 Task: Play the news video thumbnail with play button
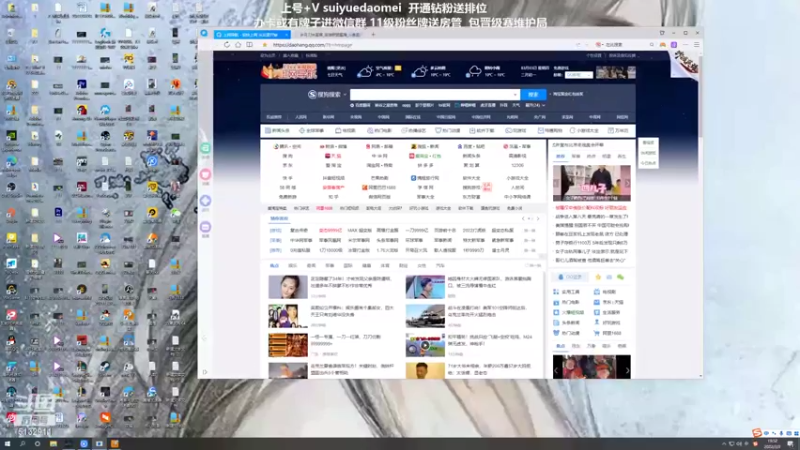425,345
